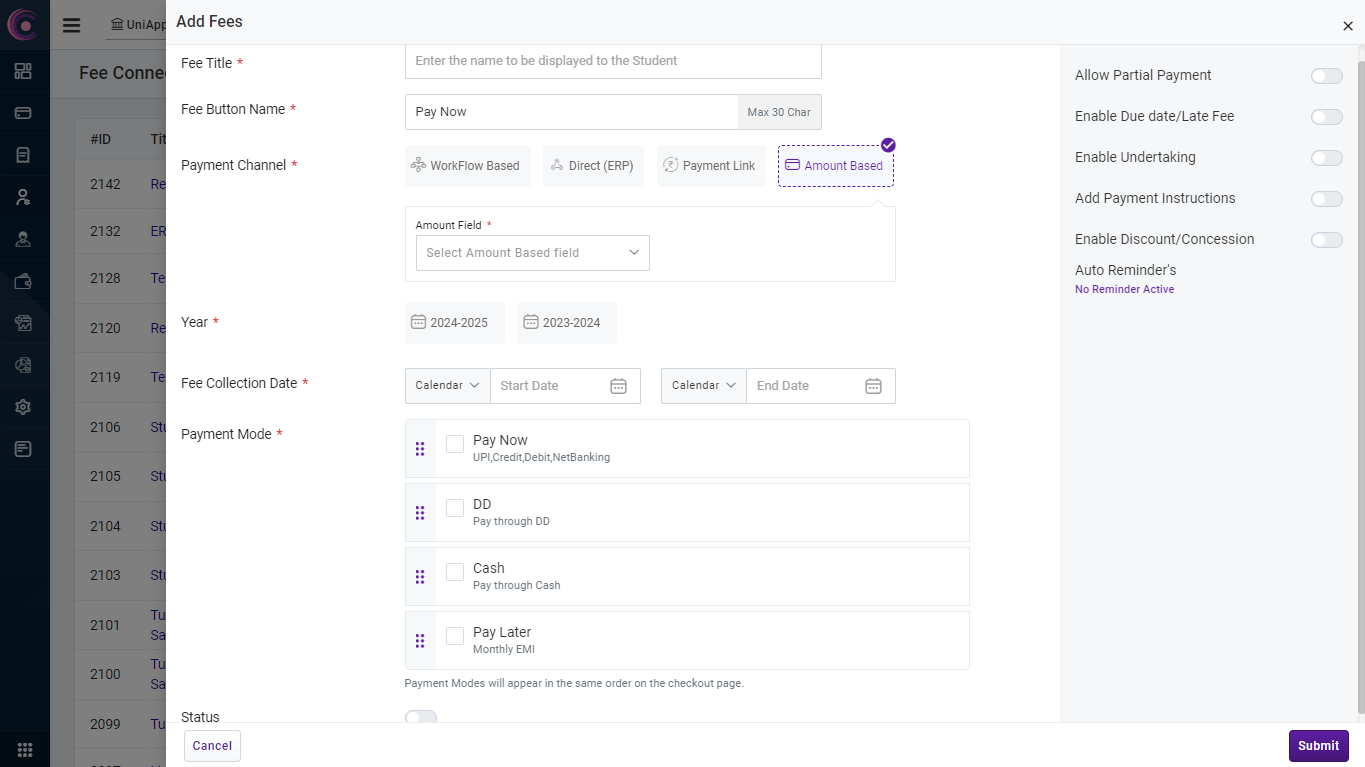Click into the Fee Title input field
The width and height of the screenshot is (1365, 767).
tap(612, 61)
